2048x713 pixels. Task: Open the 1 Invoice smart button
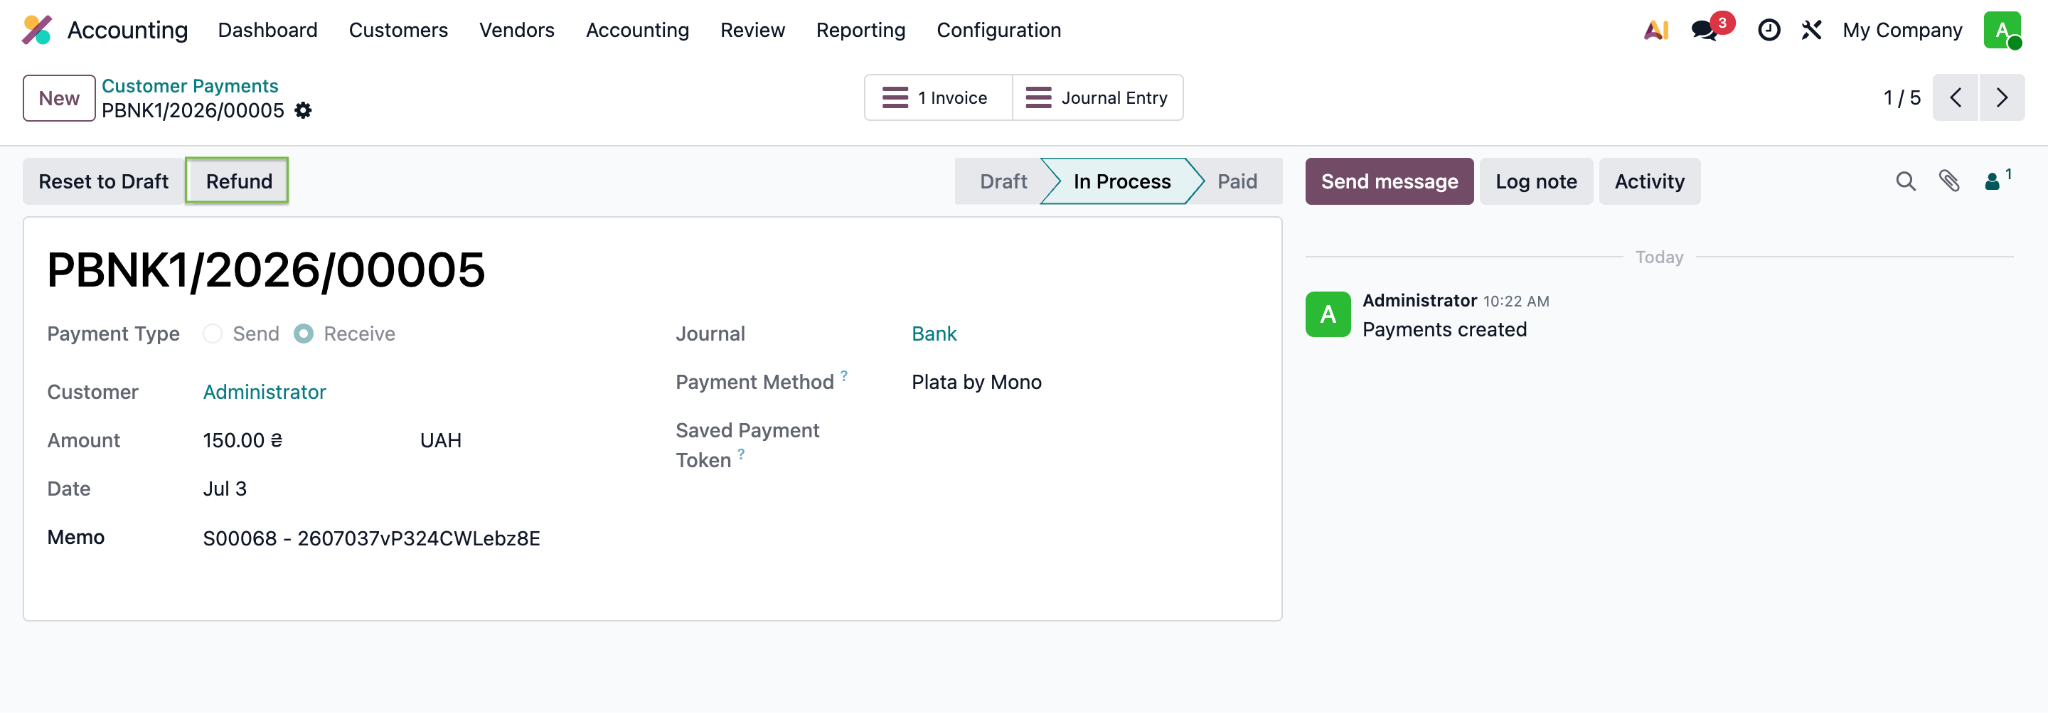click(x=938, y=98)
